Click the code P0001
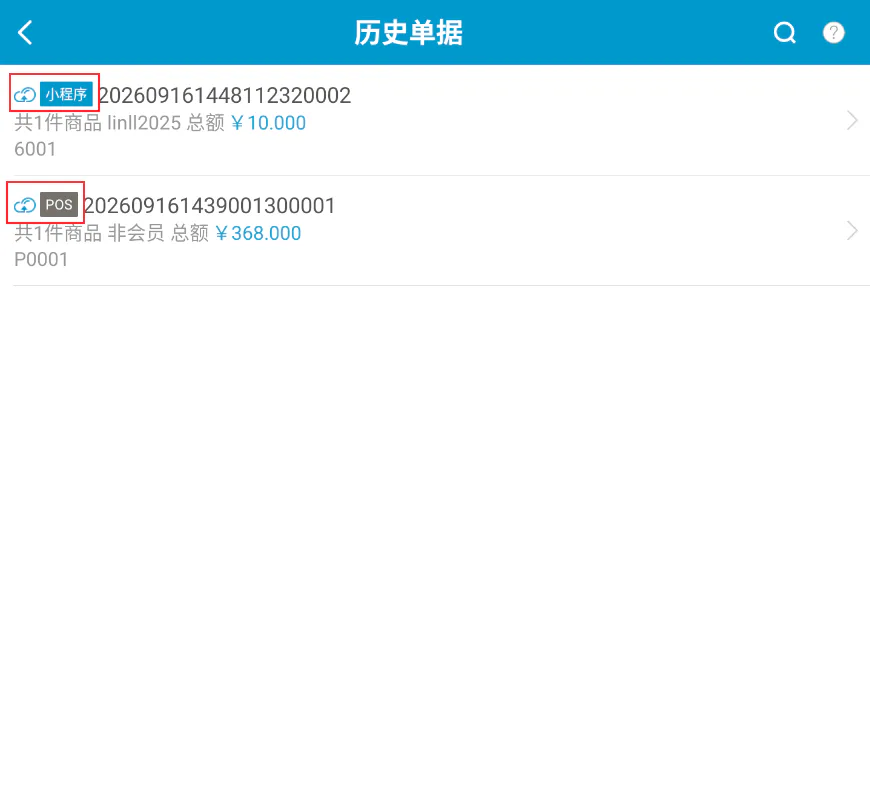This screenshot has width=870, height=802. (41, 260)
